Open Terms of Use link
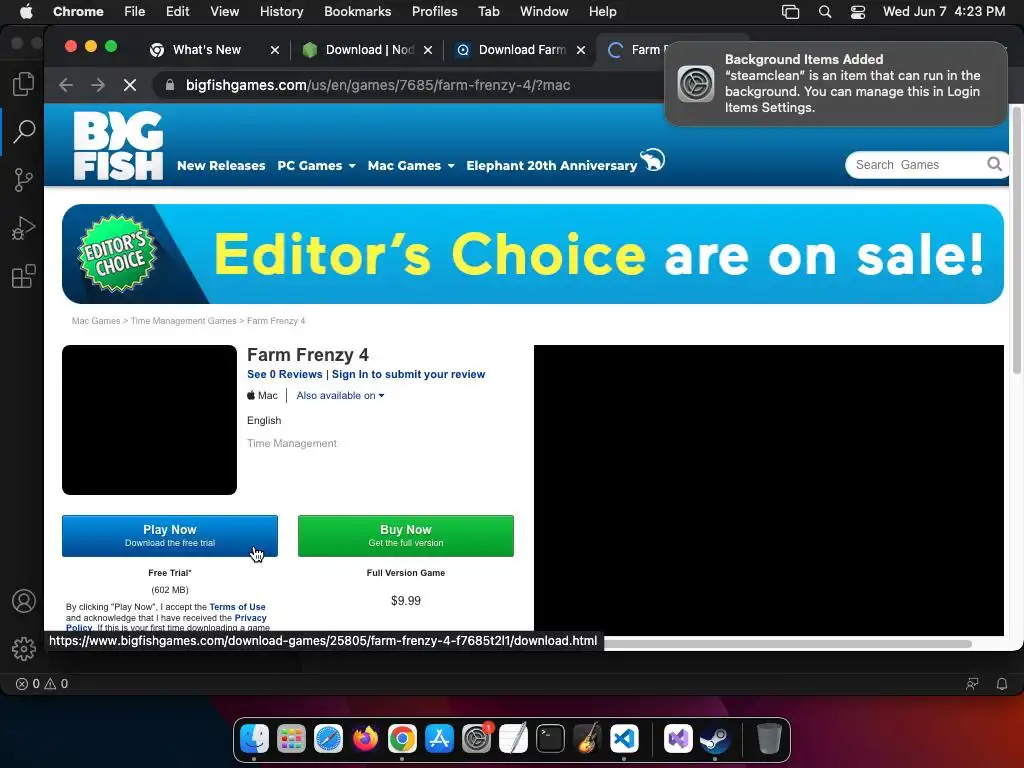The height and width of the screenshot is (768, 1024). (x=237, y=607)
